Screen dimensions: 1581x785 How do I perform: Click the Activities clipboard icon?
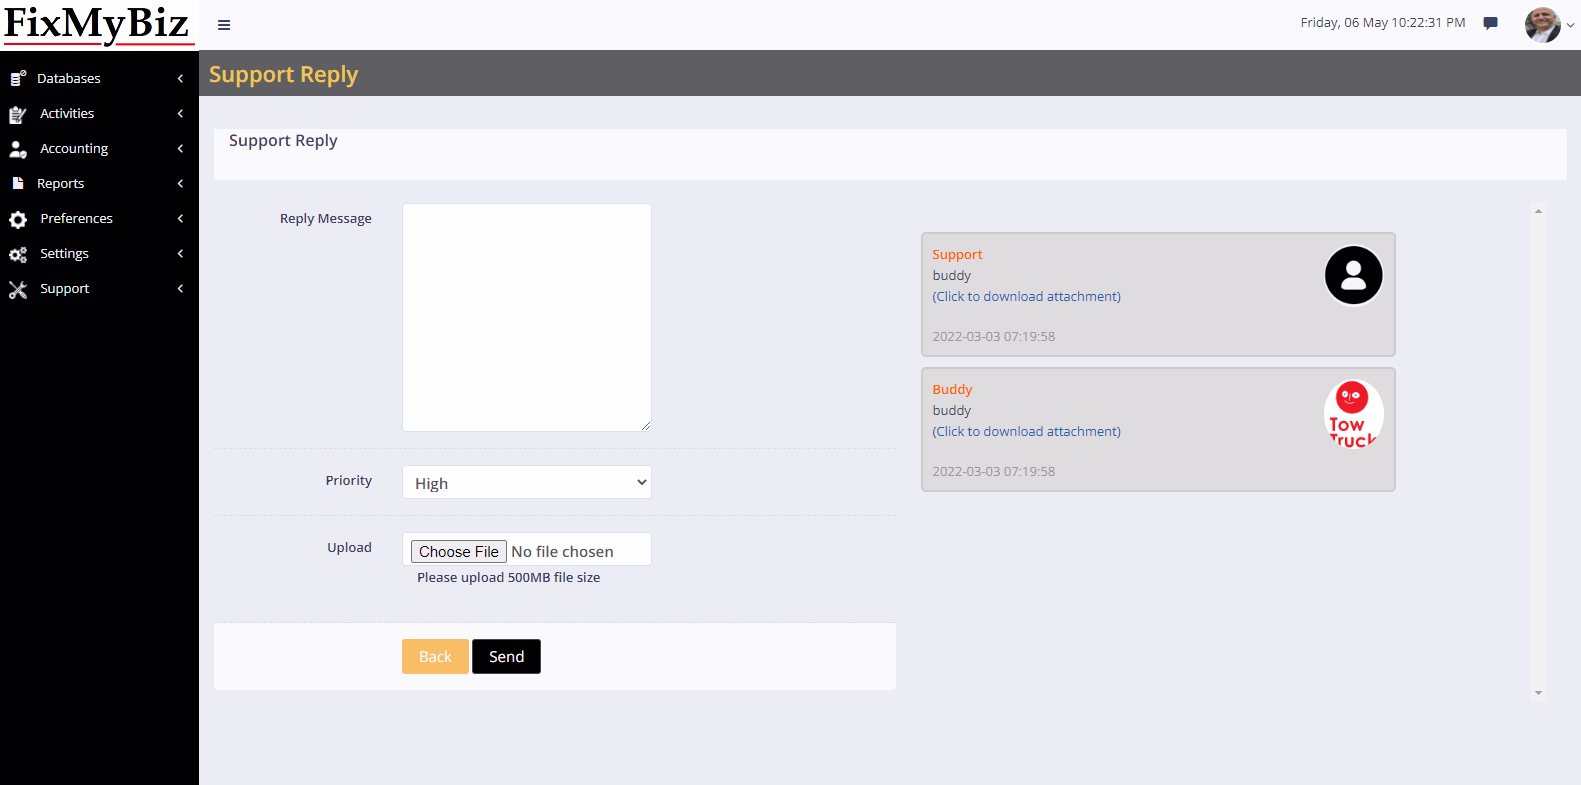18,114
